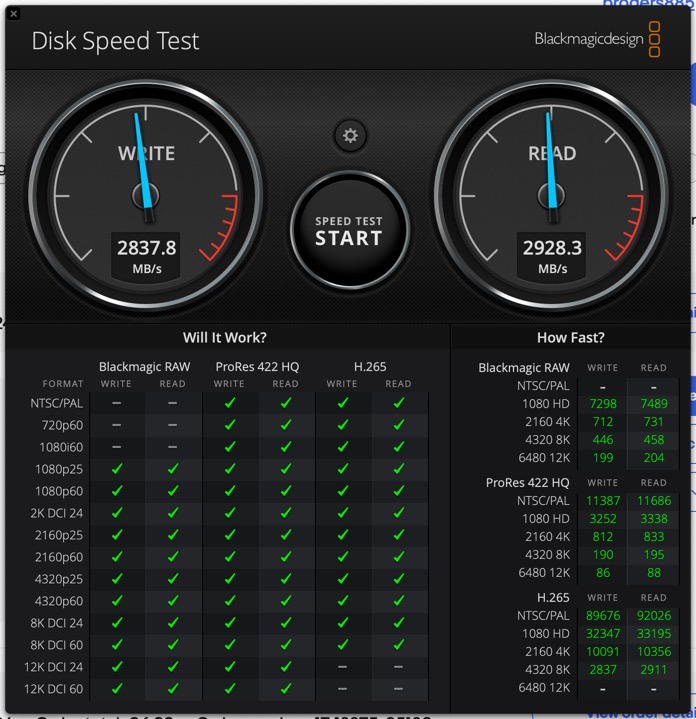Click the Disk Speed Test title
The image size is (696, 719).
click(115, 41)
